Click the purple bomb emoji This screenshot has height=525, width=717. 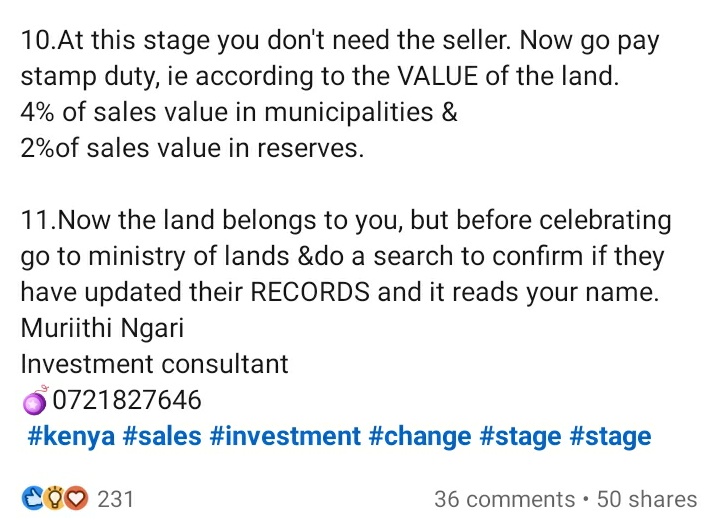point(35,401)
